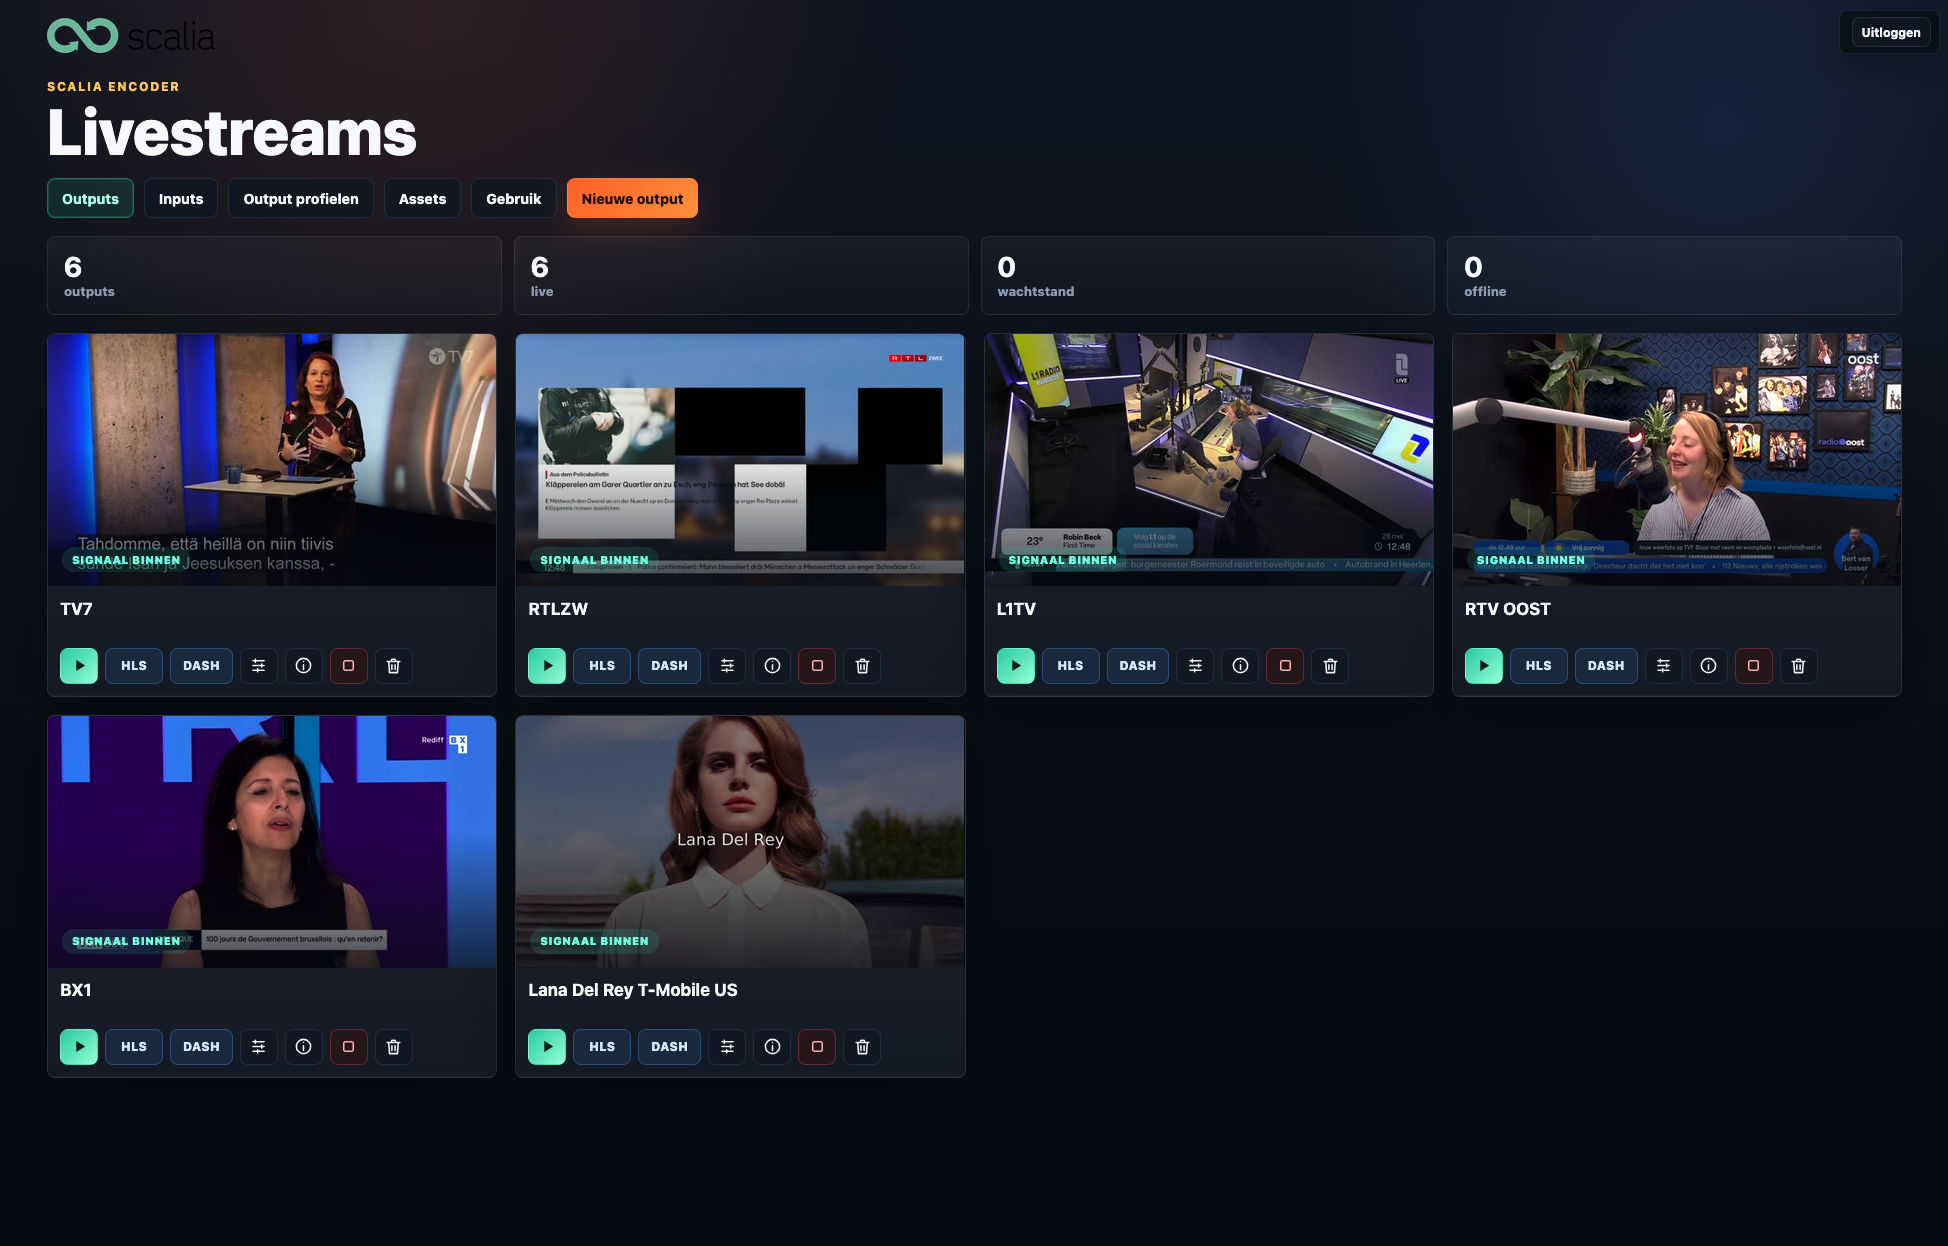
Task: Open DASH link for Lana Del Rey
Action: (x=669, y=1047)
